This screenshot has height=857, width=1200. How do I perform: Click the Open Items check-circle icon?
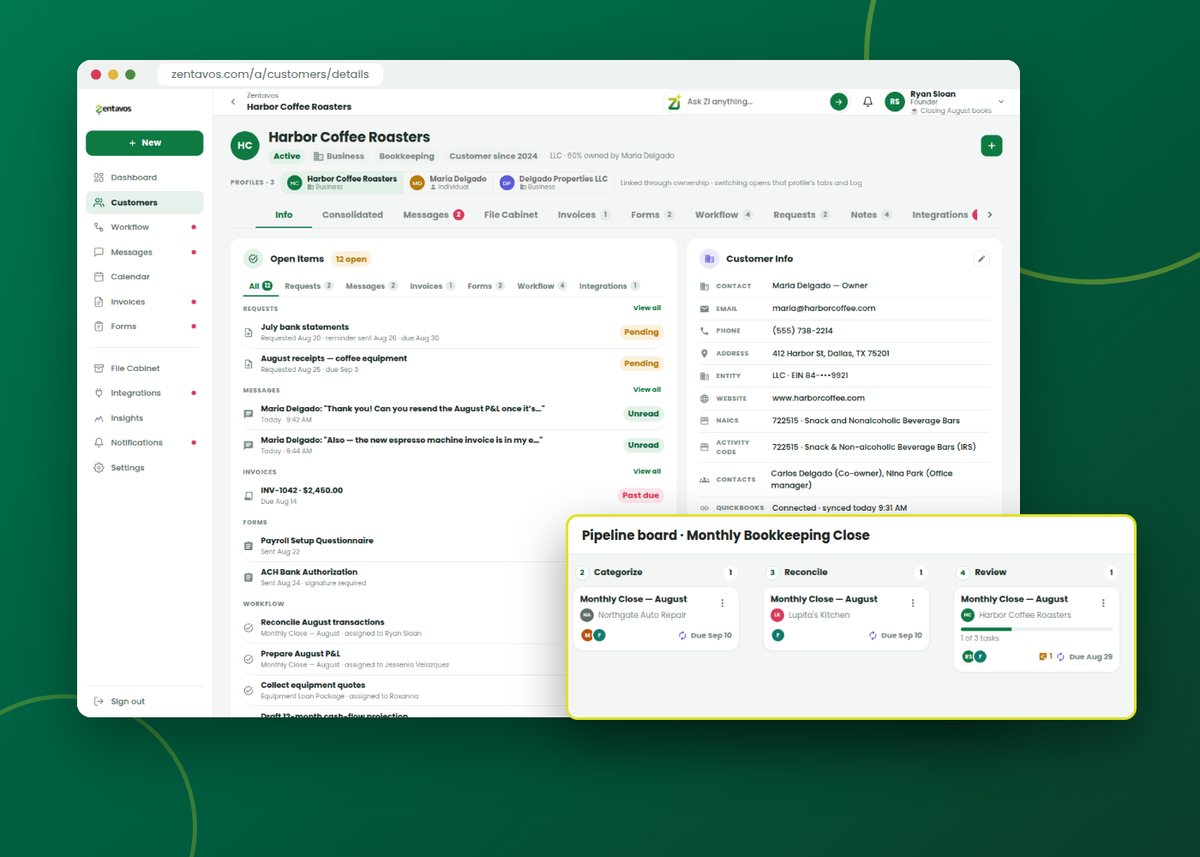(253, 259)
